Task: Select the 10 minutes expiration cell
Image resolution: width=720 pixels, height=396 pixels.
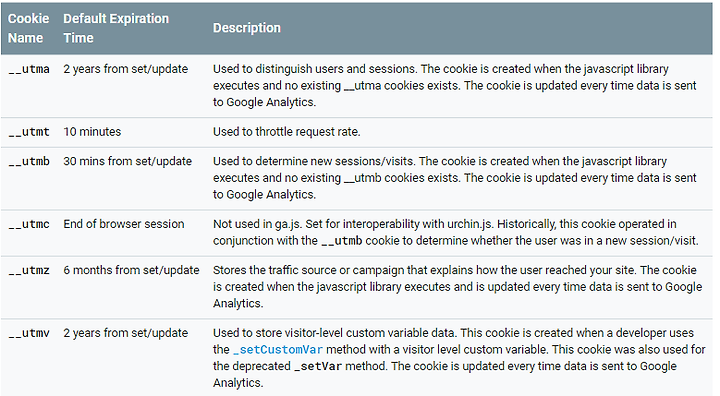Action: pyautogui.click(x=92, y=132)
